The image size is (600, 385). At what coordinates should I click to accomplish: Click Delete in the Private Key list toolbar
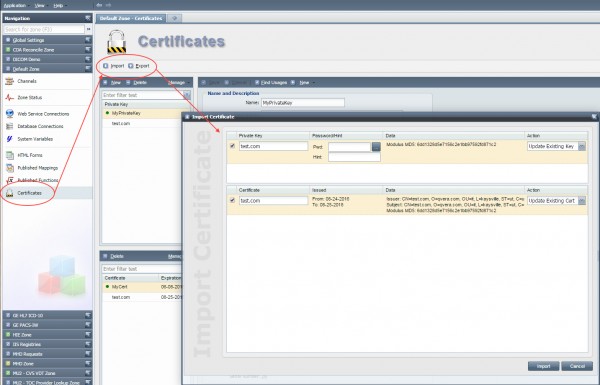pyautogui.click(x=136, y=82)
